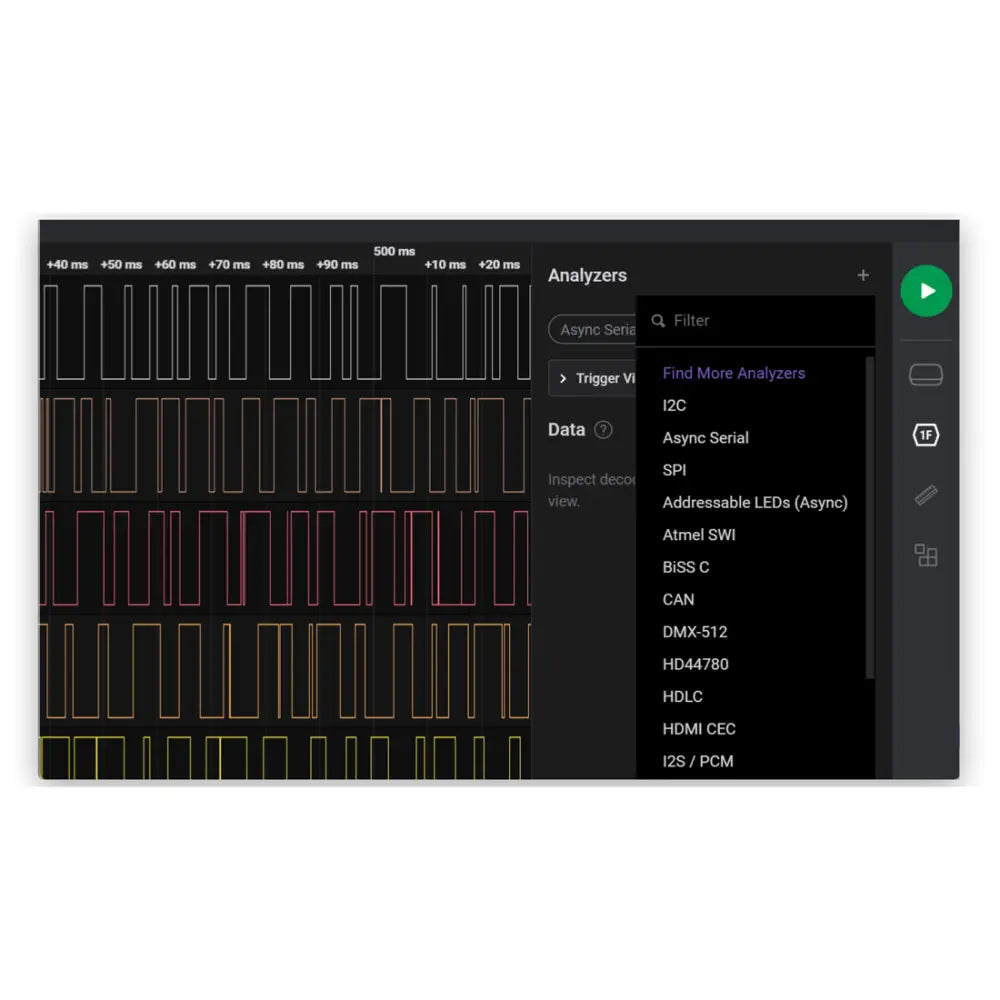
Task: Click the Data help question mark
Action: pos(604,430)
